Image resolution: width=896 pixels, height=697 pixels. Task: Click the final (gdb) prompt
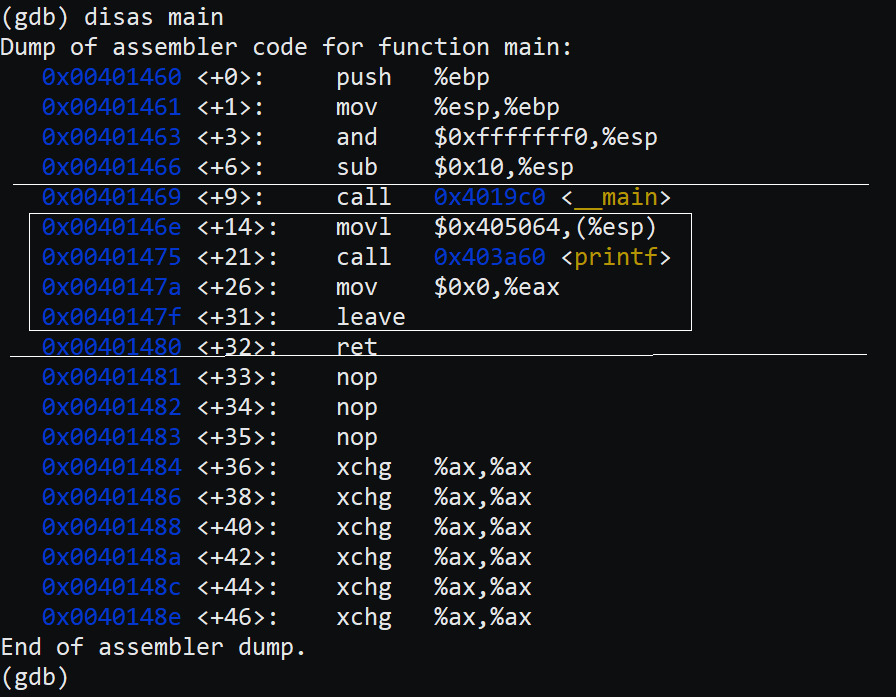pyautogui.click(x=35, y=678)
